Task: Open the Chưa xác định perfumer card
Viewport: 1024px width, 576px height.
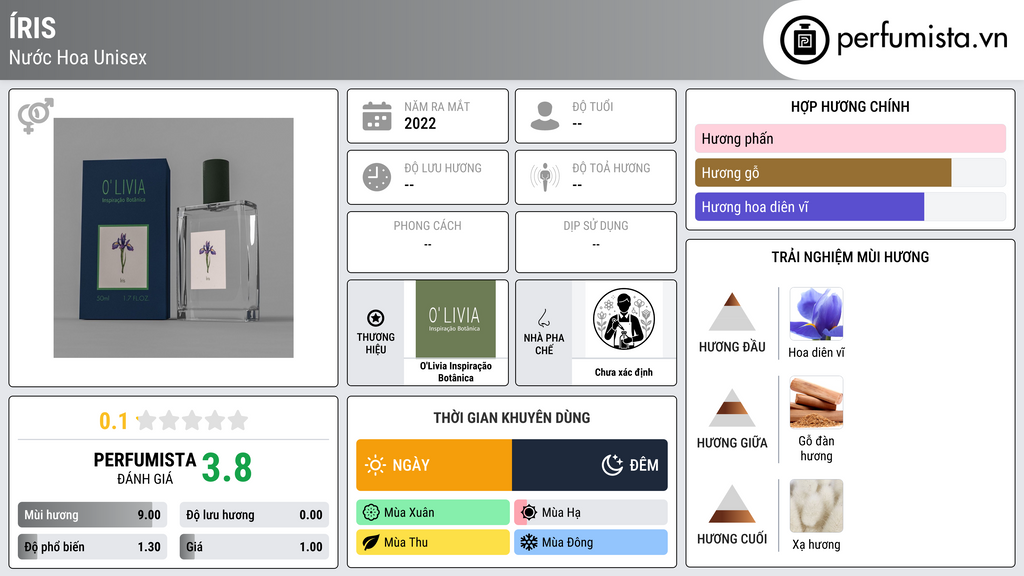Action: pyautogui.click(x=624, y=332)
